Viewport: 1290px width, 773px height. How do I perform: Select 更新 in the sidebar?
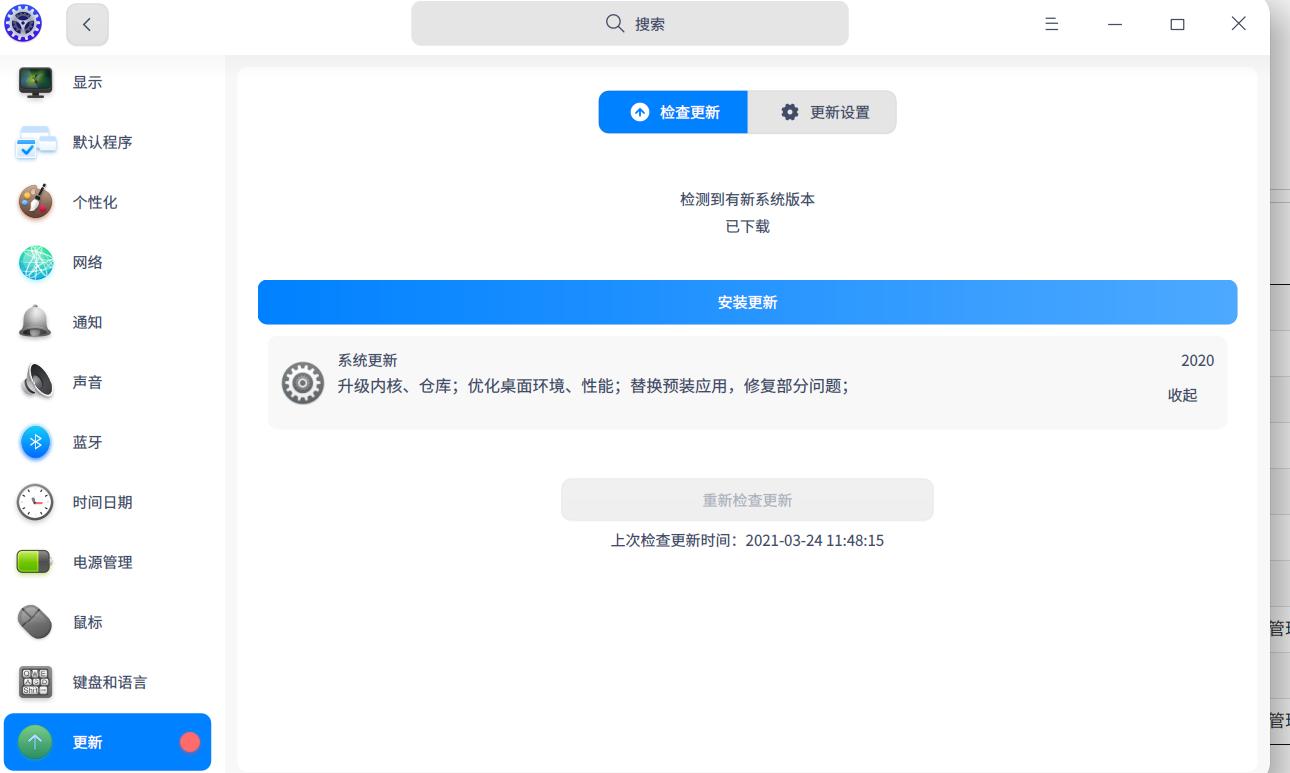pyautogui.click(x=108, y=742)
